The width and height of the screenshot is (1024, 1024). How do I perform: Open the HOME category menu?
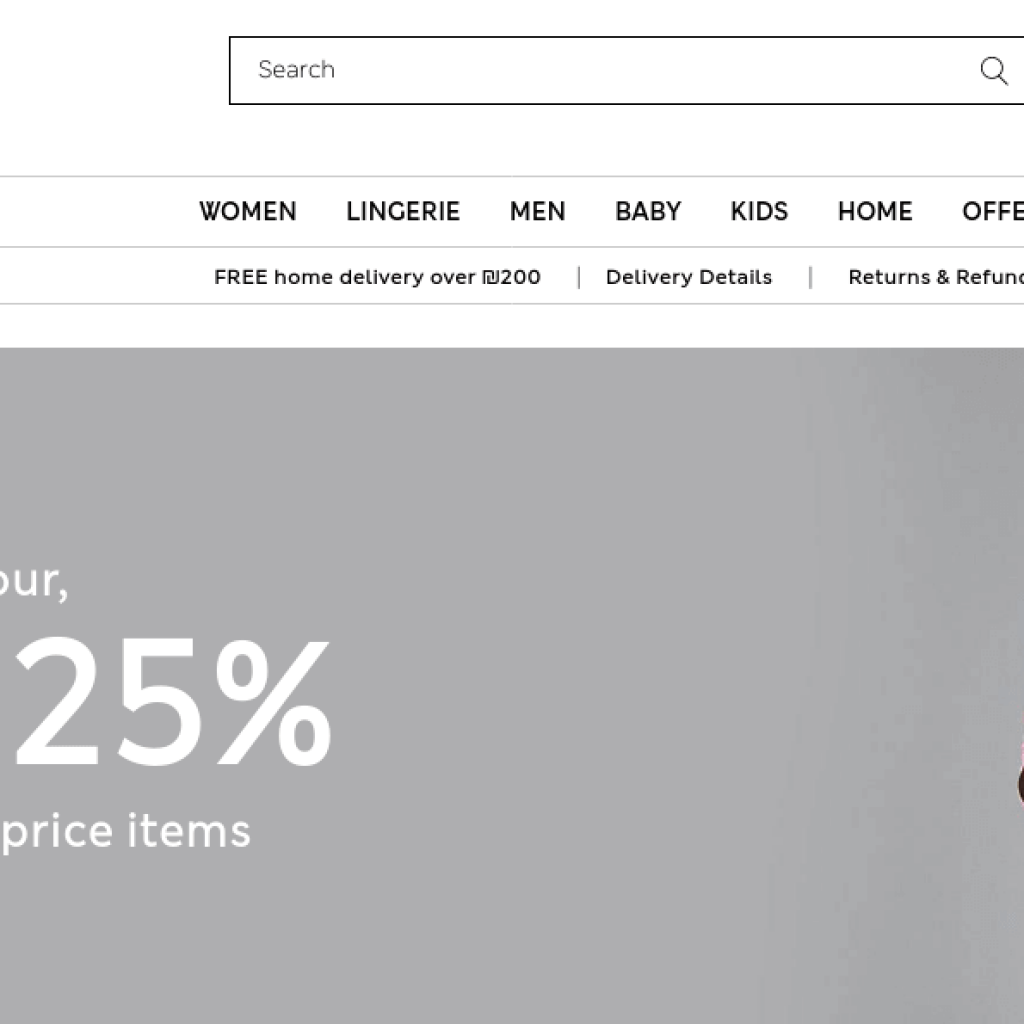click(874, 211)
